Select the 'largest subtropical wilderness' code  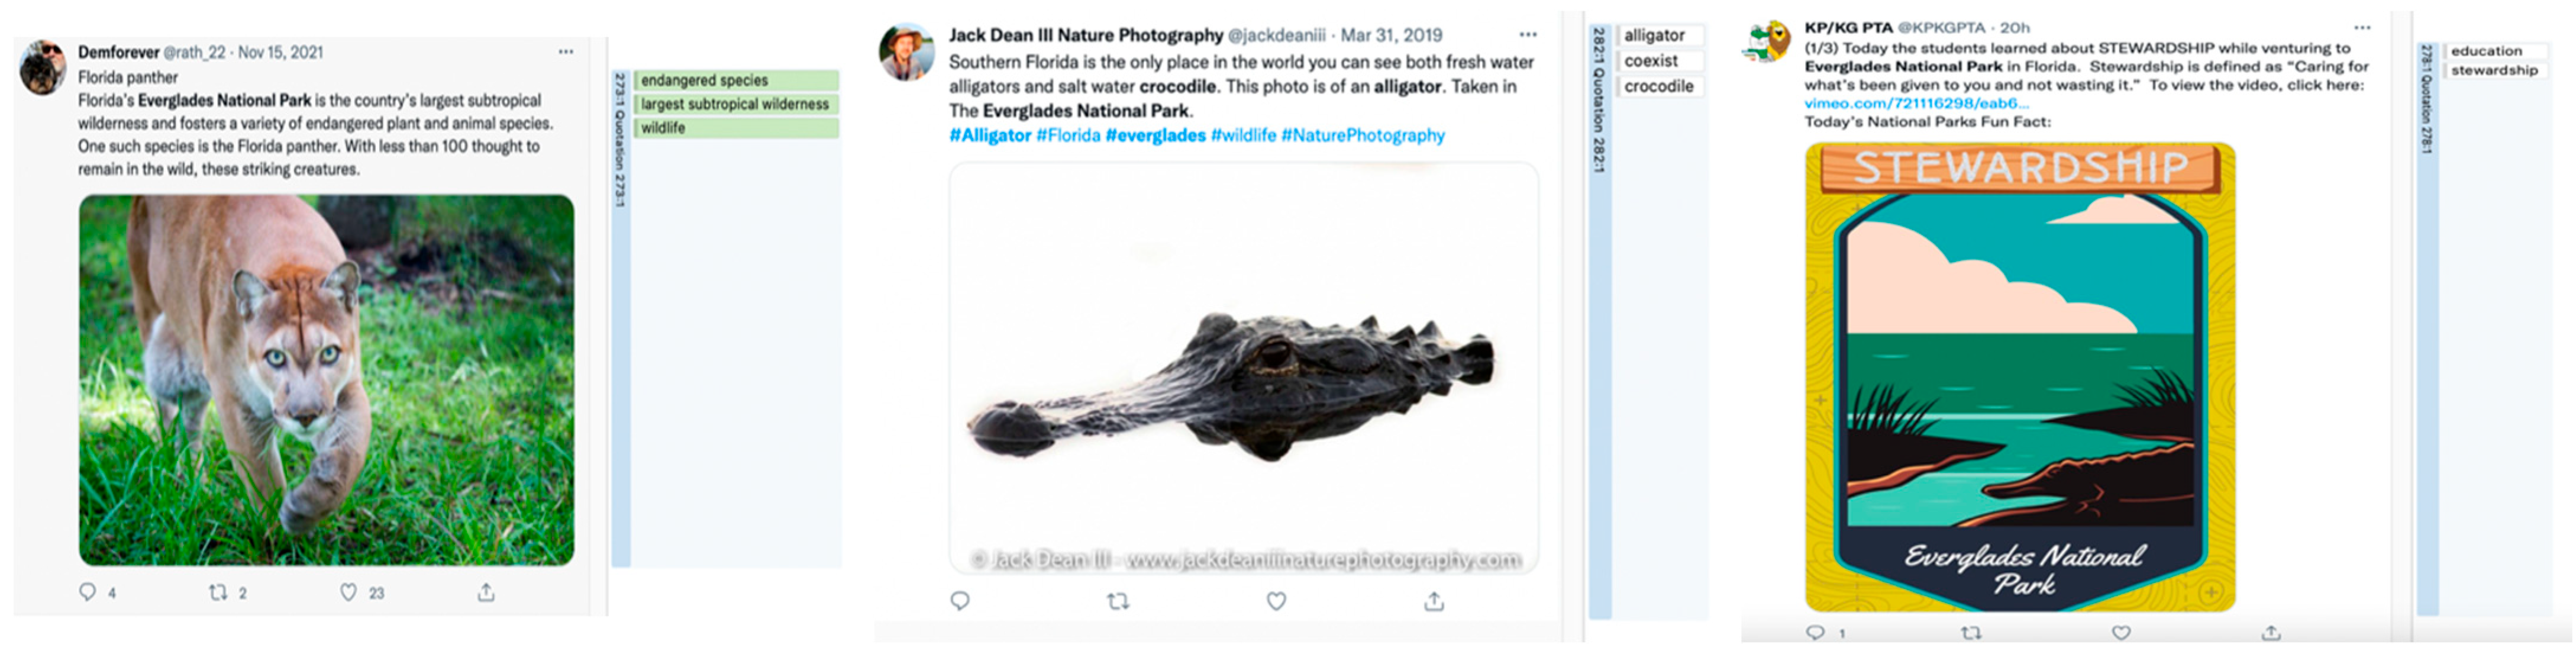point(735,104)
